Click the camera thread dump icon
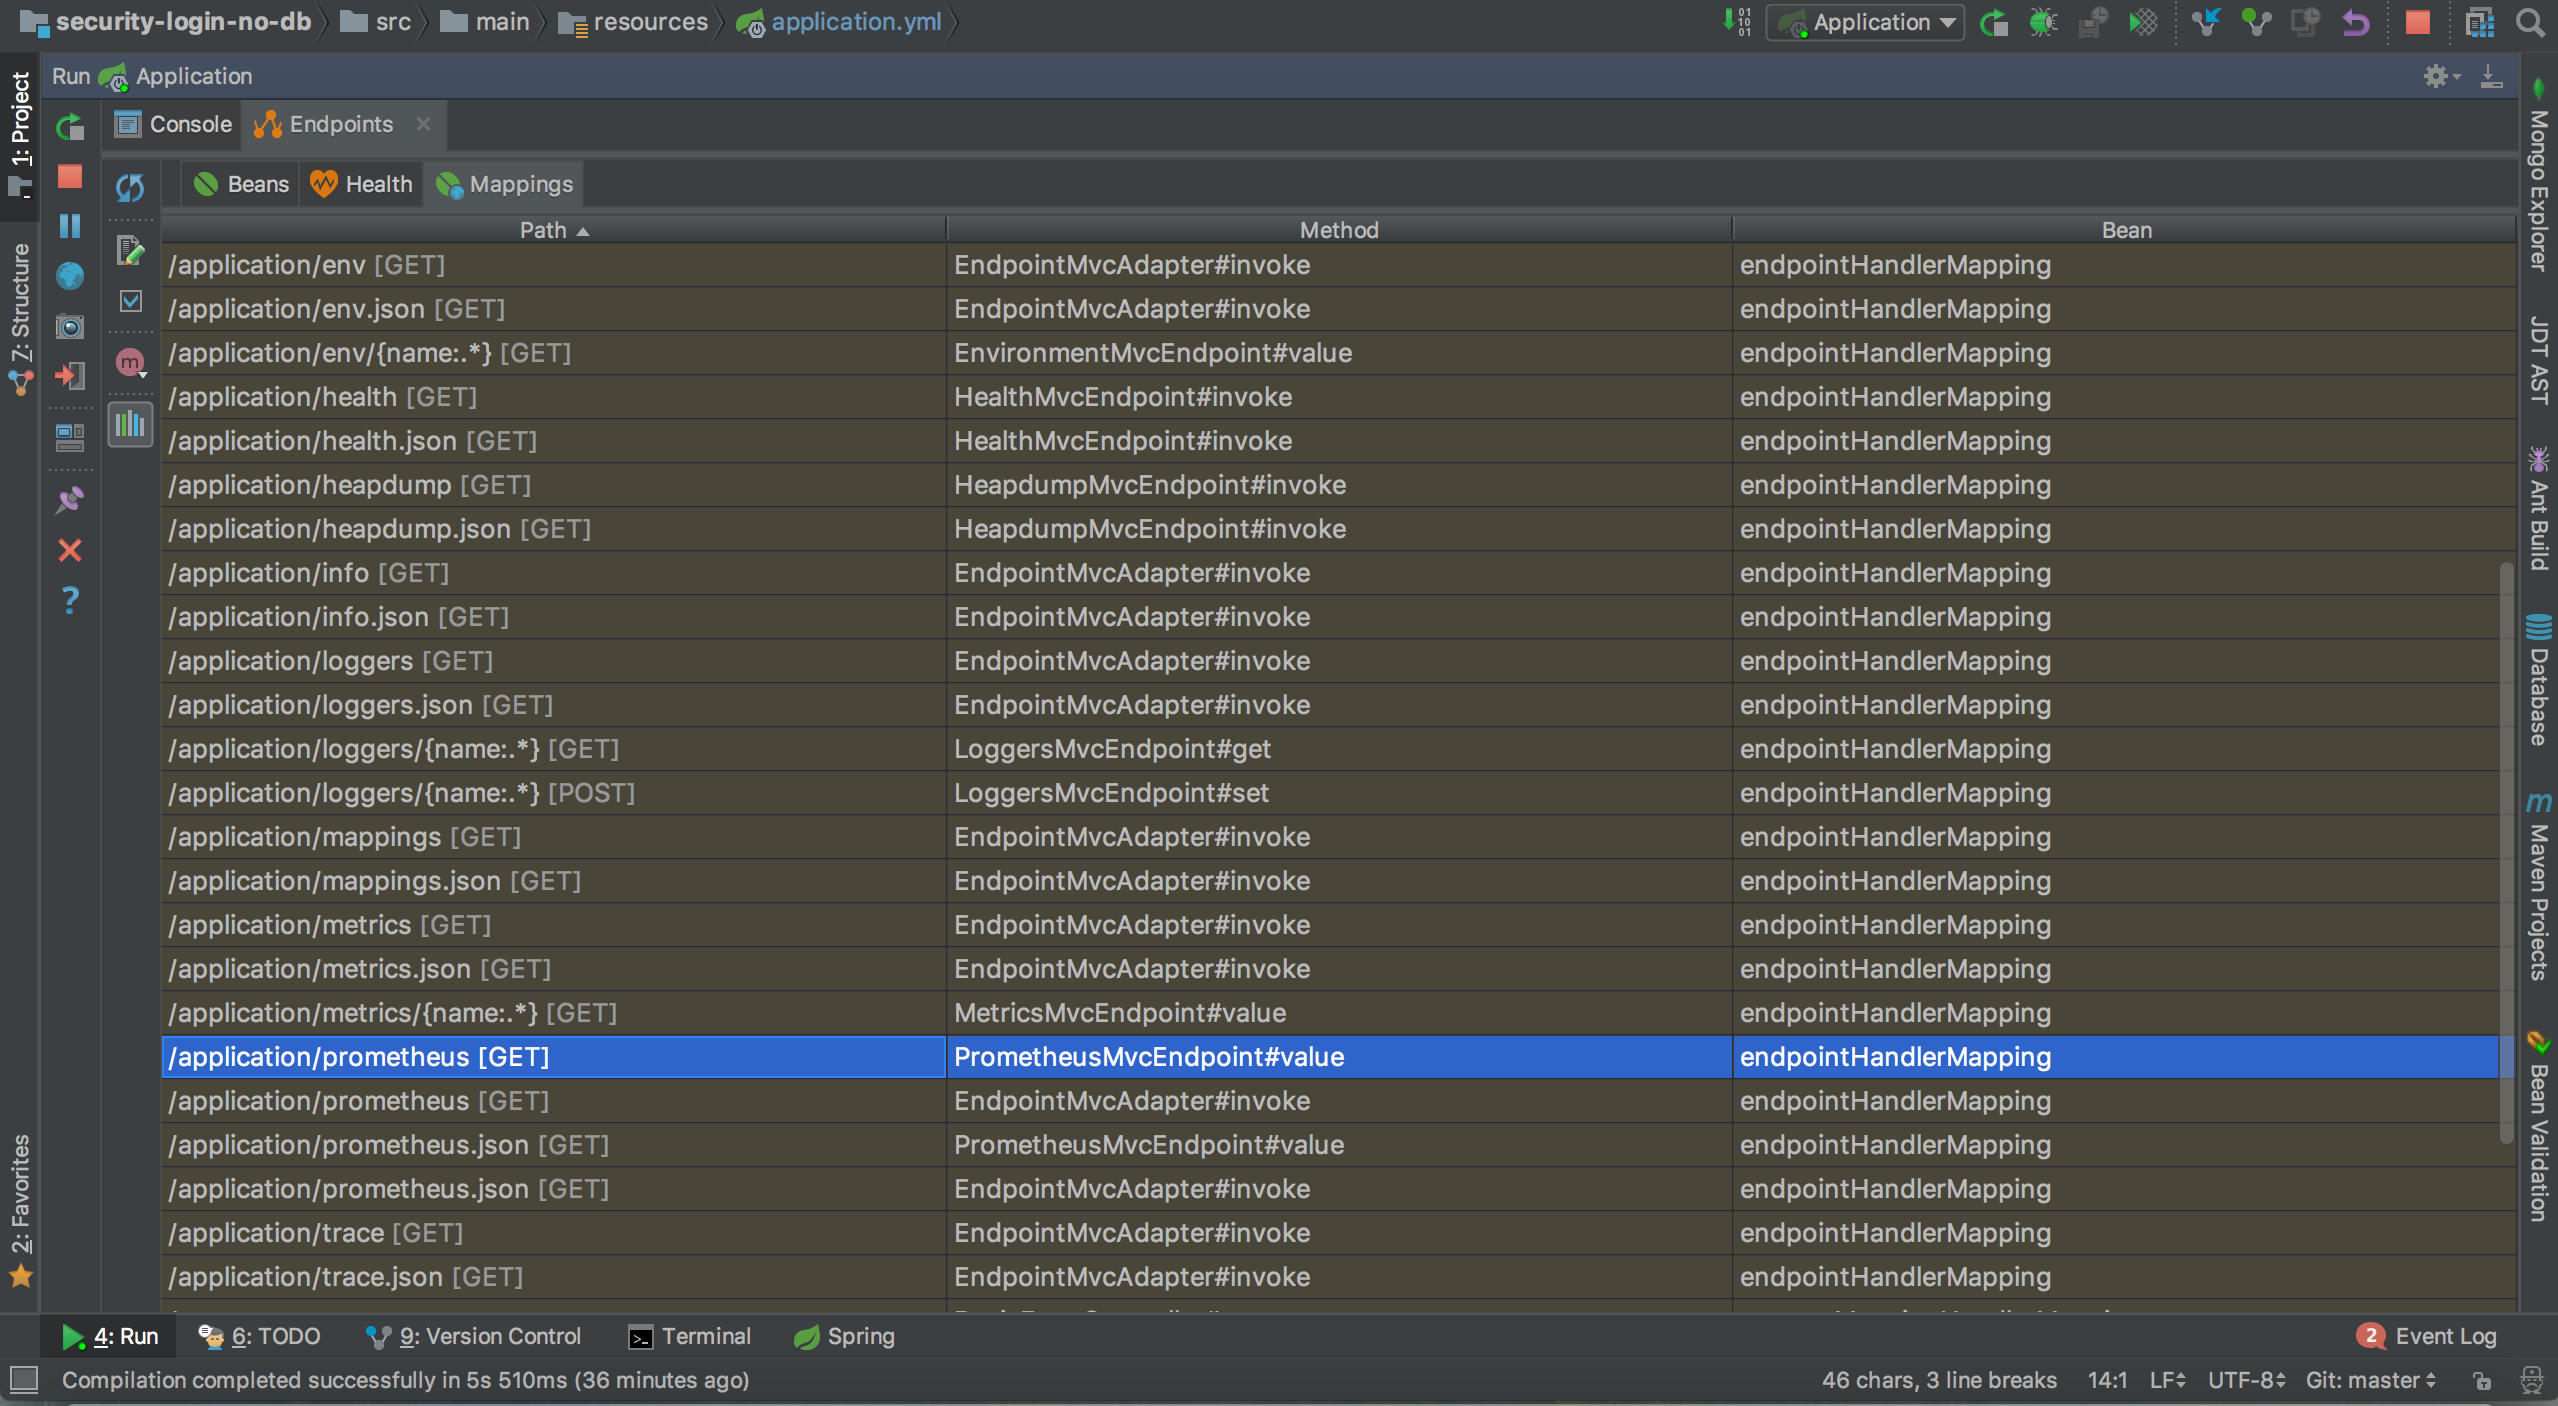Screen dimensions: 2558x1406 [70, 326]
